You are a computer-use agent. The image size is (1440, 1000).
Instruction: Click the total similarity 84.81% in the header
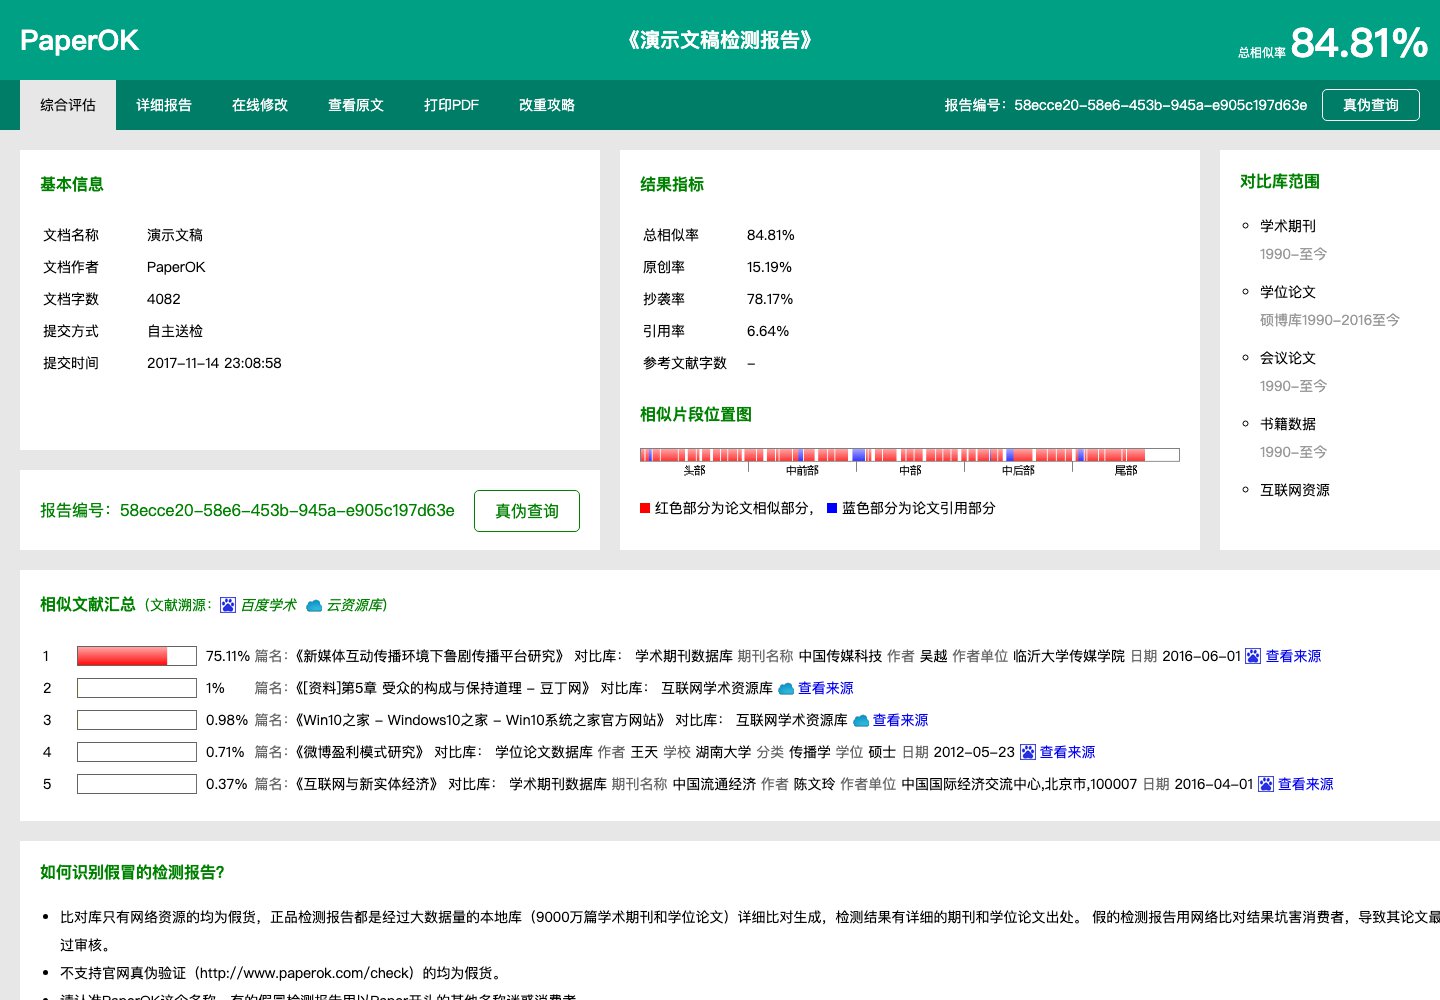pyautogui.click(x=1359, y=43)
